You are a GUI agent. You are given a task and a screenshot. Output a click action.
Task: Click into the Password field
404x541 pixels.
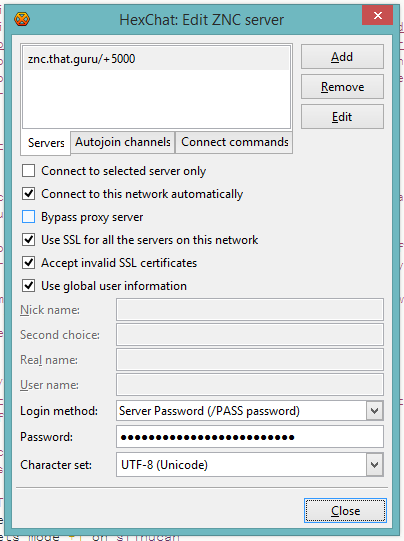tap(250, 437)
